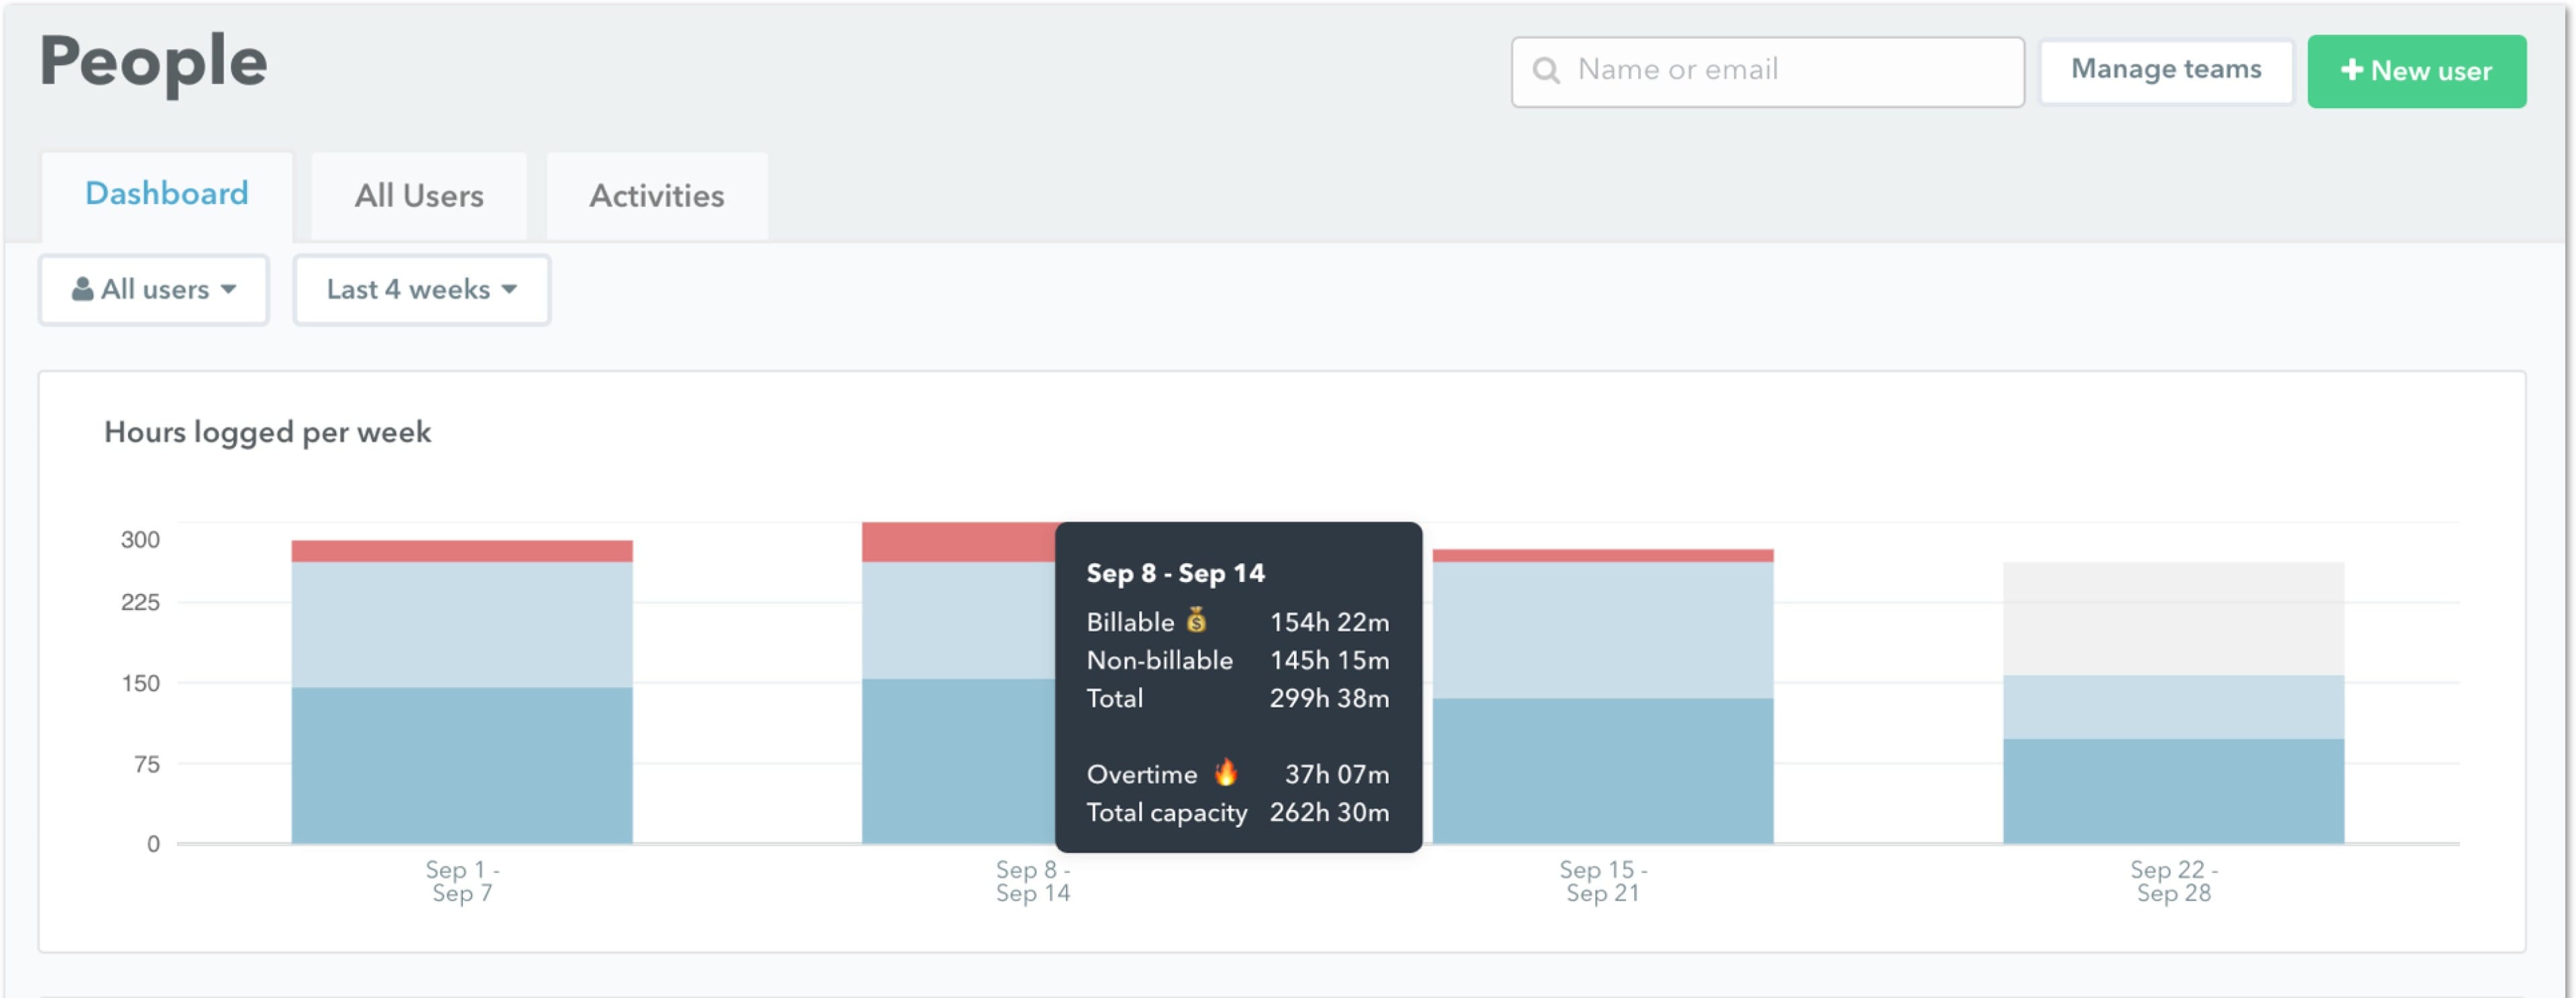Click the plus icon on New user

click(2352, 70)
